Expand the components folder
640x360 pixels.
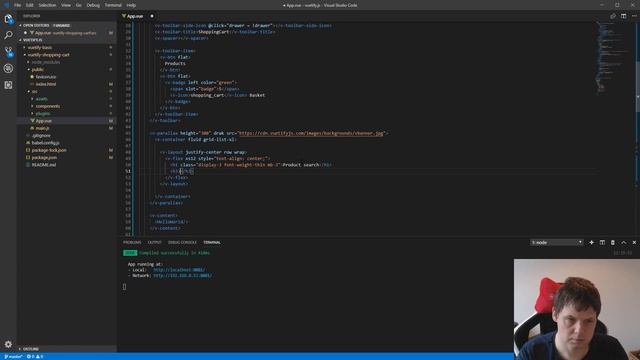(47, 106)
